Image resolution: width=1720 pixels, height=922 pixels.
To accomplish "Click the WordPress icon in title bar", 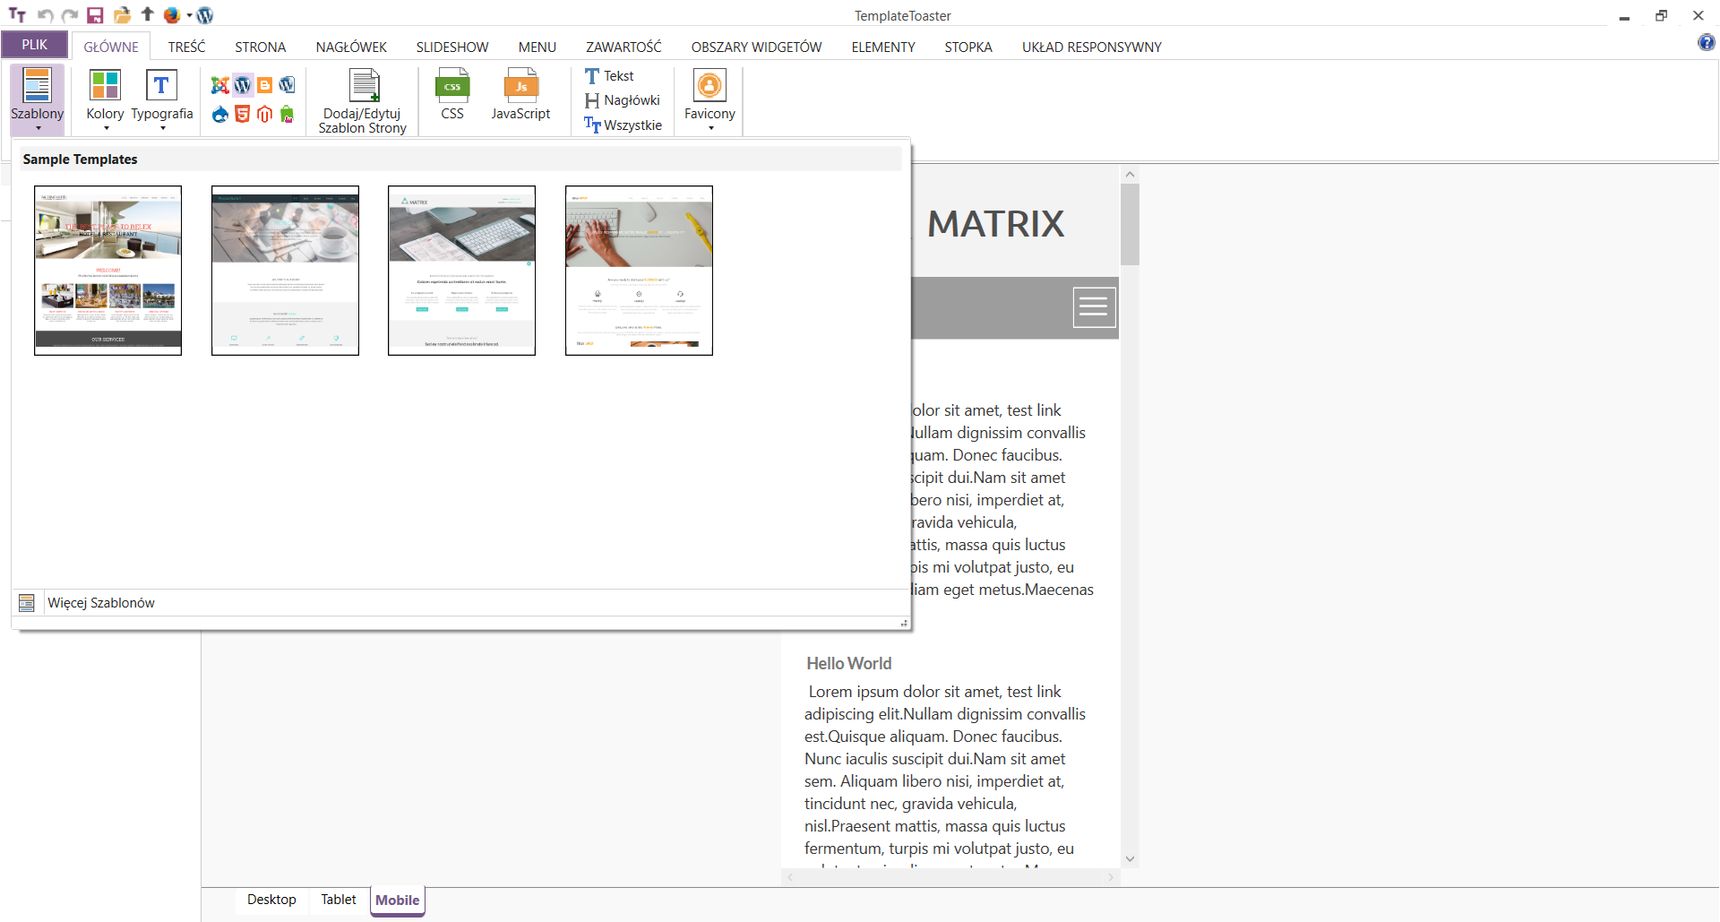I will (x=205, y=15).
